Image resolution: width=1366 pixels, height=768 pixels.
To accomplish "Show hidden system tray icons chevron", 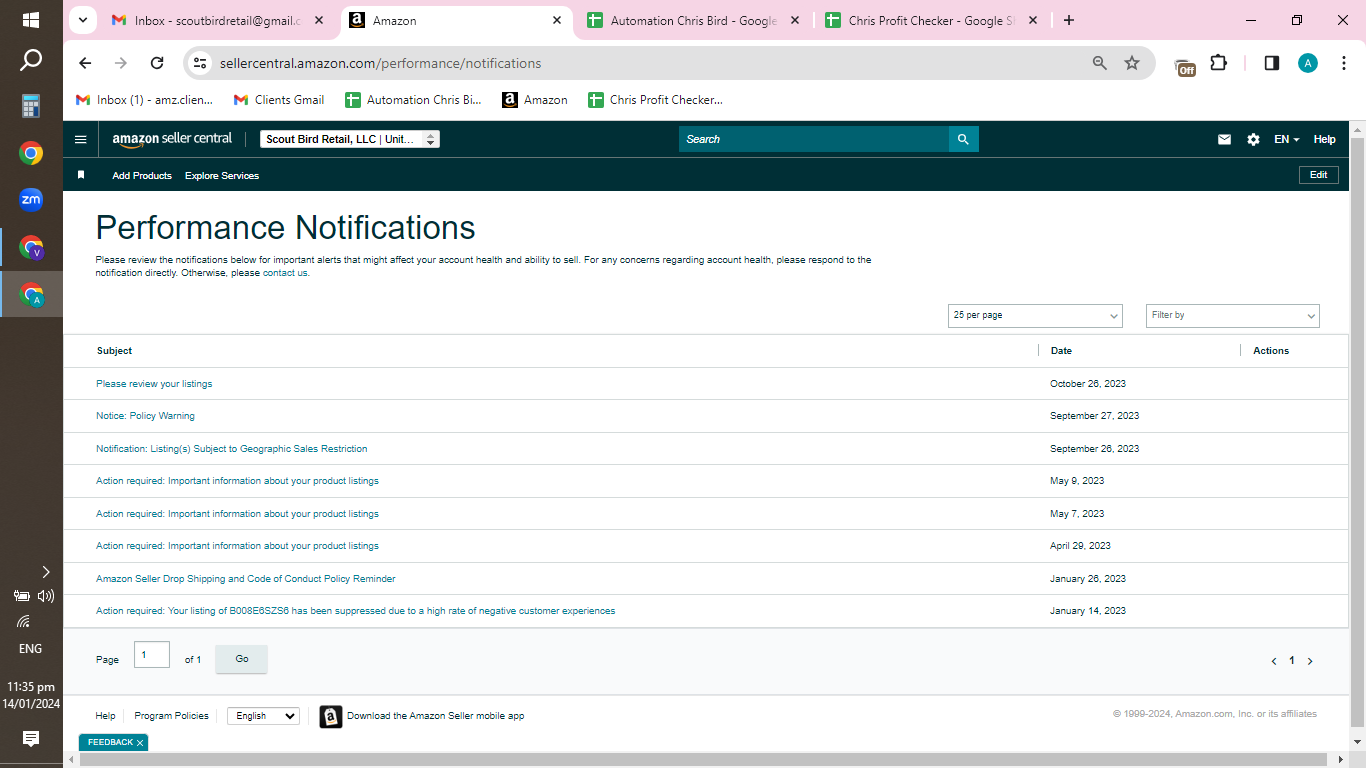I will pos(45,572).
